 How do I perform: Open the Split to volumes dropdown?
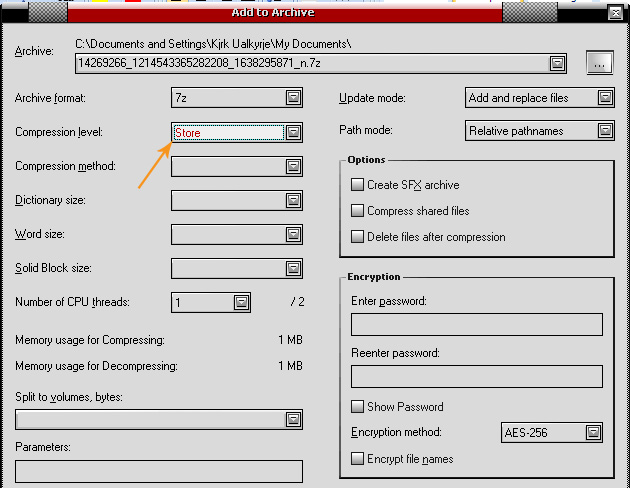click(293, 420)
